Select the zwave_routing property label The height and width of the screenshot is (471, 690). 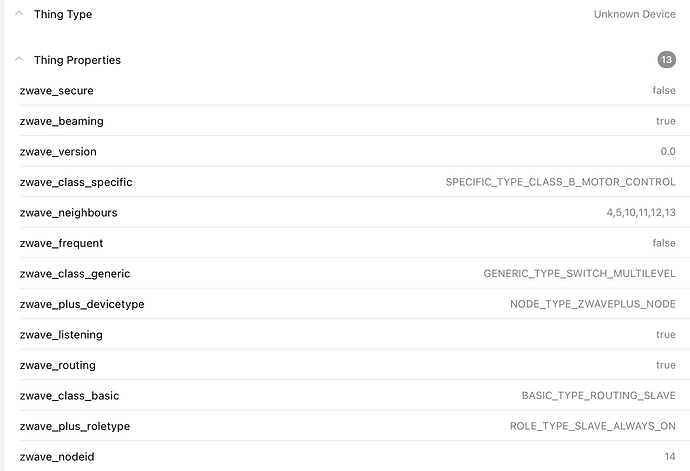pyautogui.click(x=58, y=365)
